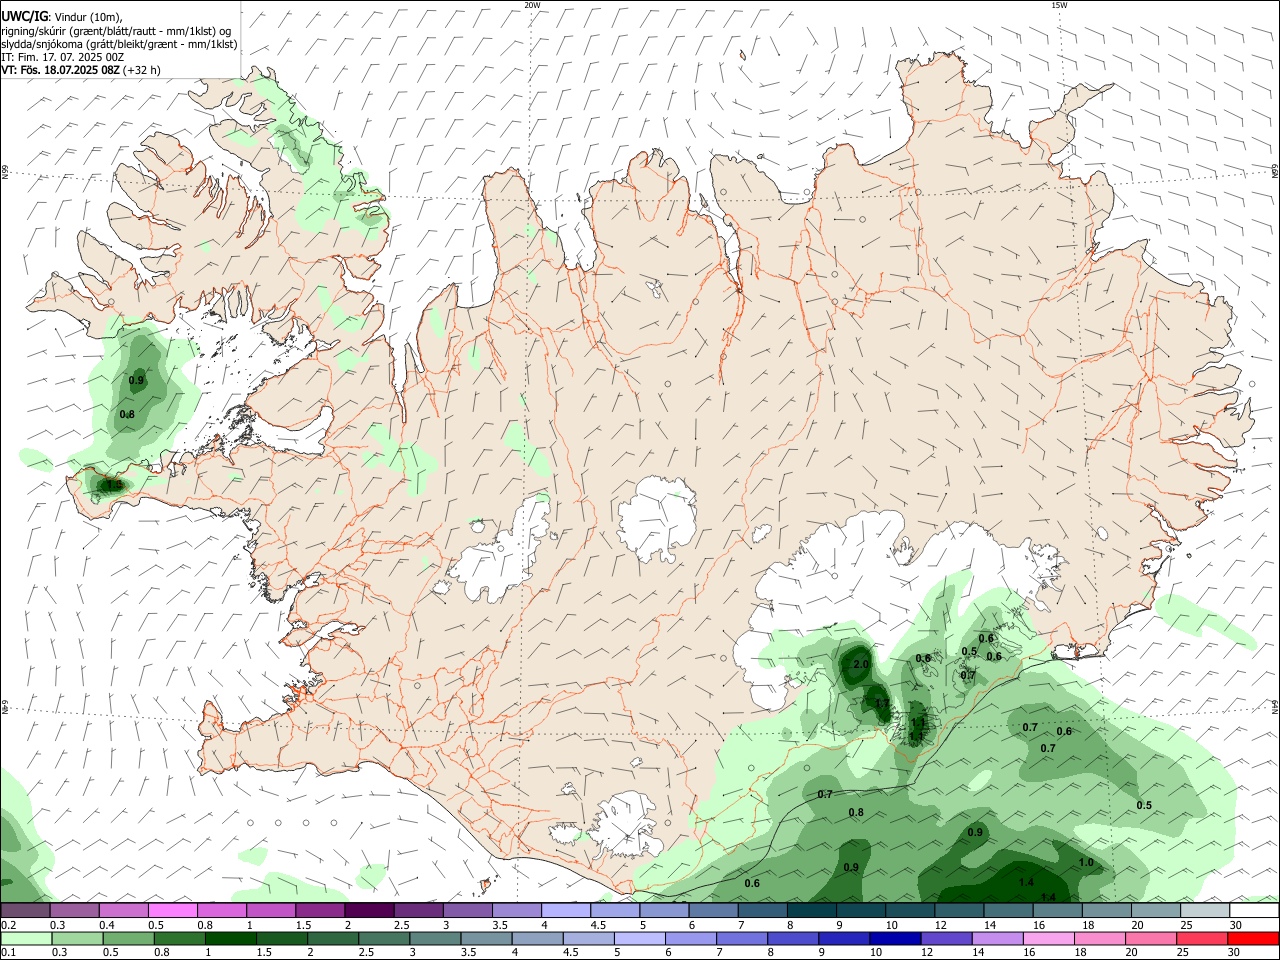This screenshot has height=960, width=1280.
Task: Select the white swatch ending the snow scale
Action: pyautogui.click(x=1254, y=910)
